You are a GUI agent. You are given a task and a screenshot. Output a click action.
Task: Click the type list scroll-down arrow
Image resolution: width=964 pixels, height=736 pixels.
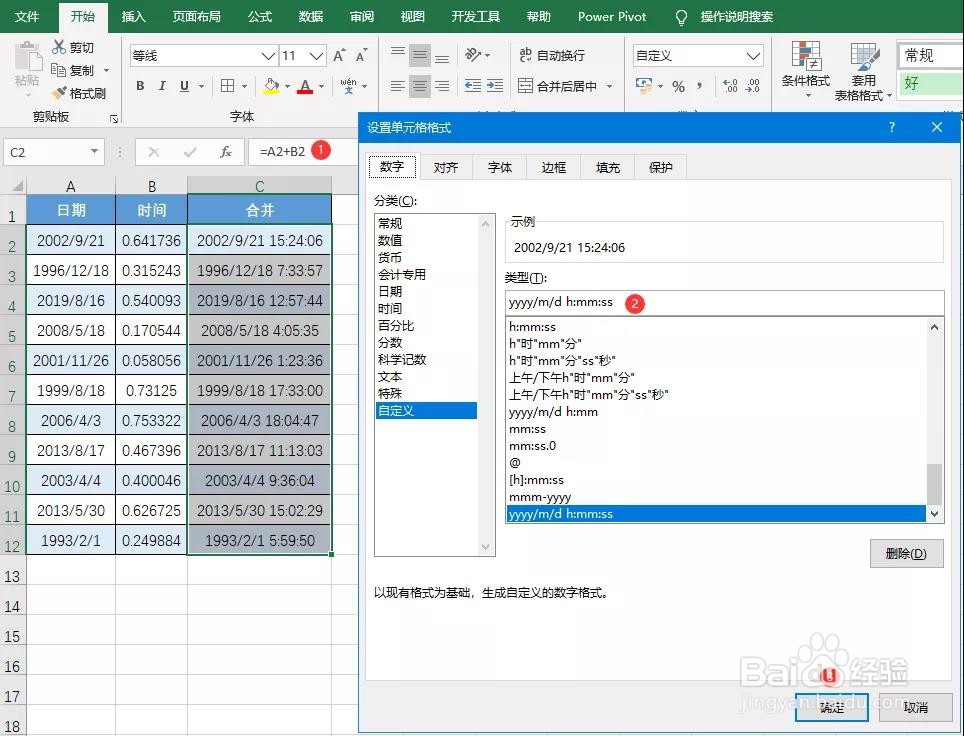pos(934,513)
